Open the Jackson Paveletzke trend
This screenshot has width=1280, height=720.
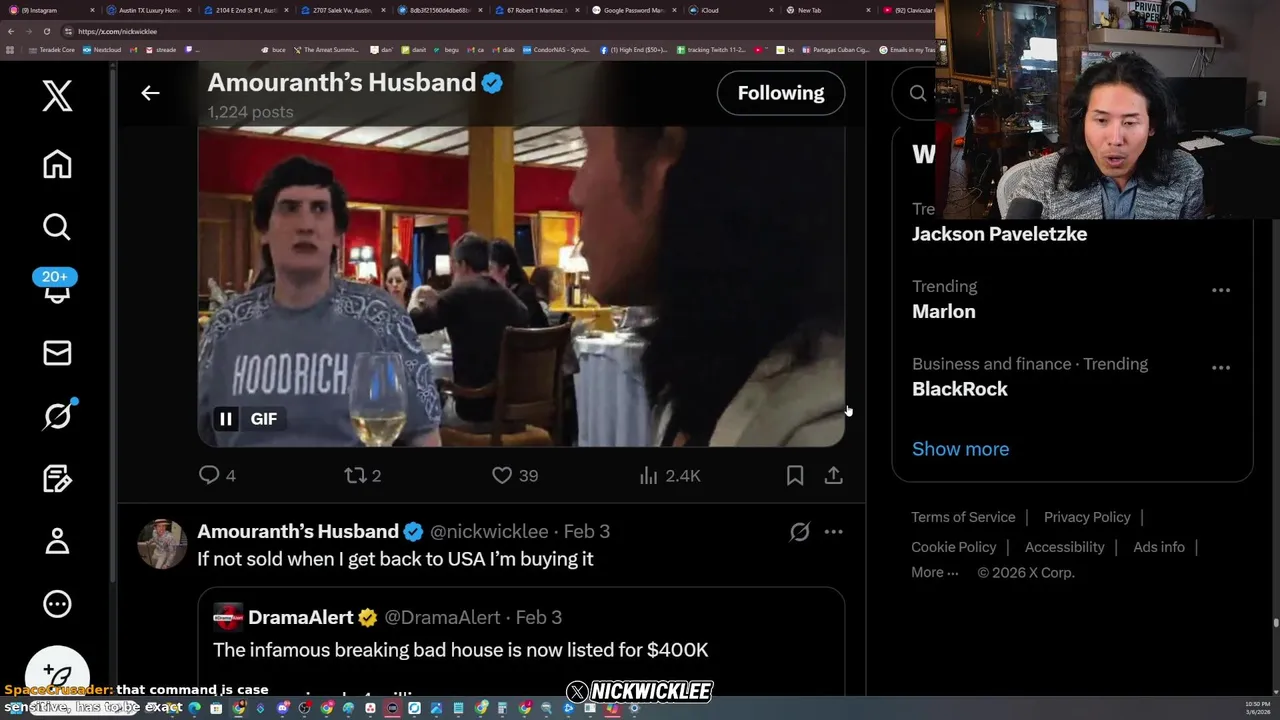pos(999,234)
